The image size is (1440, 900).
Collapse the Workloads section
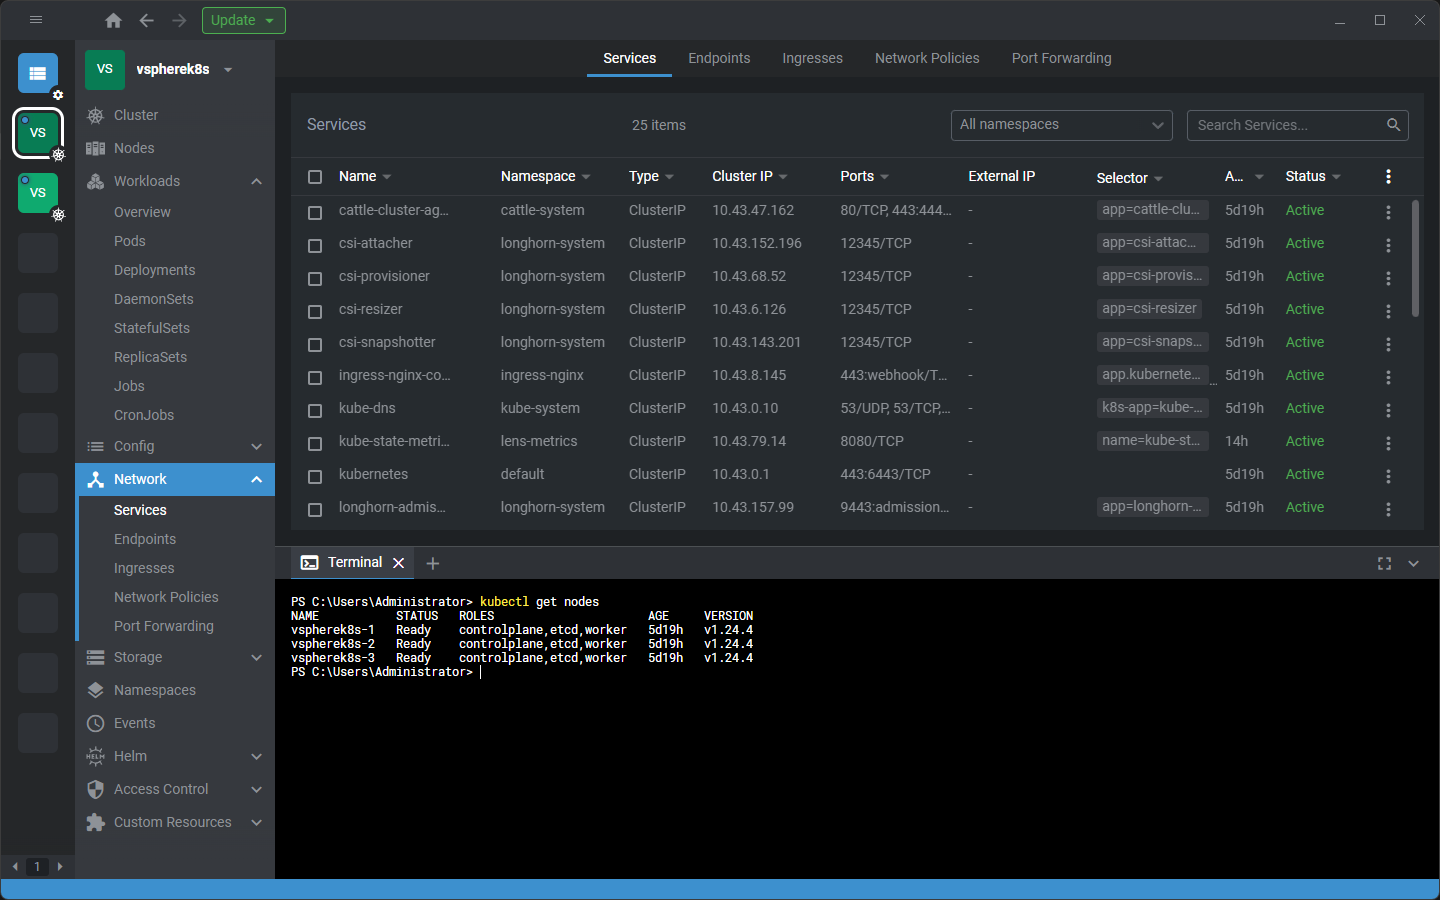point(256,181)
